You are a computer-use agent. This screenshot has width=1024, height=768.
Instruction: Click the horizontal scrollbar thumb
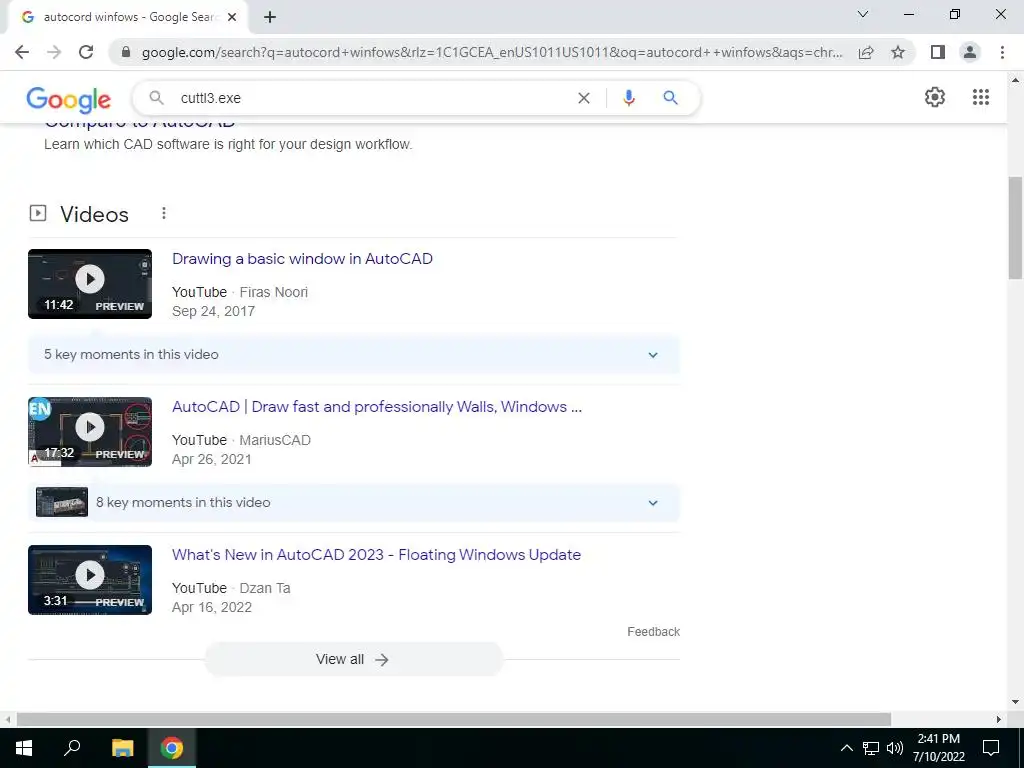454,719
